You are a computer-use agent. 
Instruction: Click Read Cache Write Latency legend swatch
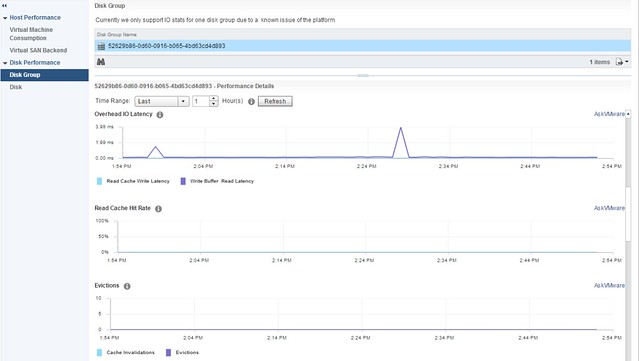(x=99, y=181)
